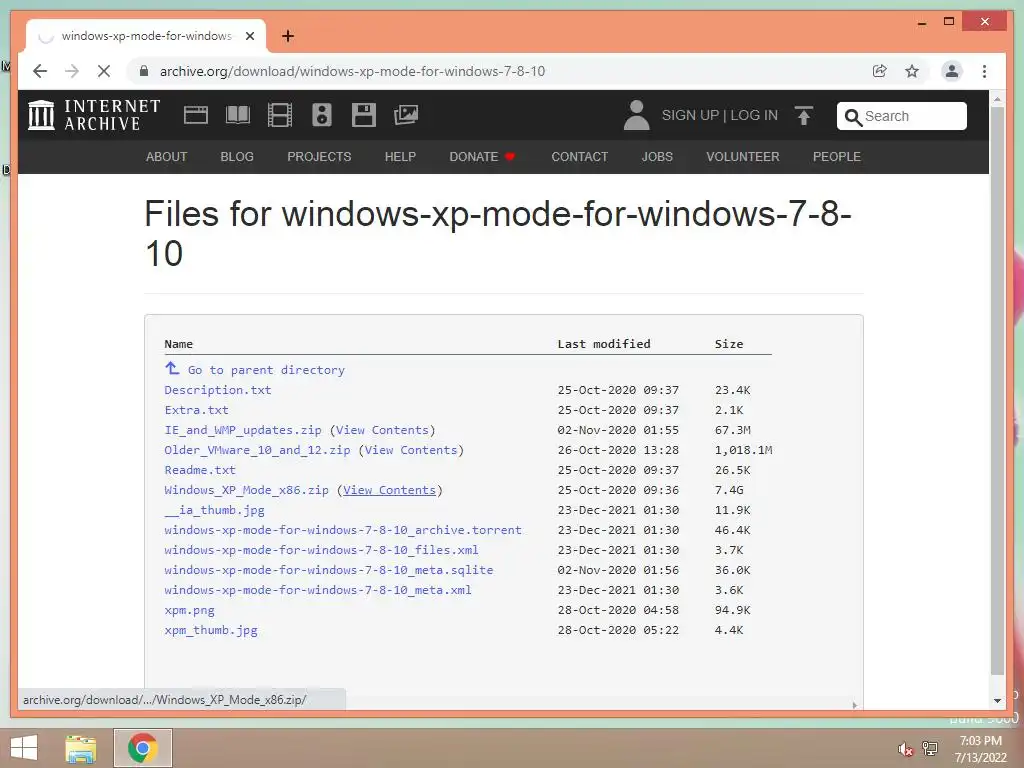
Task: Click the scrollbar down arrow
Action: (997, 701)
